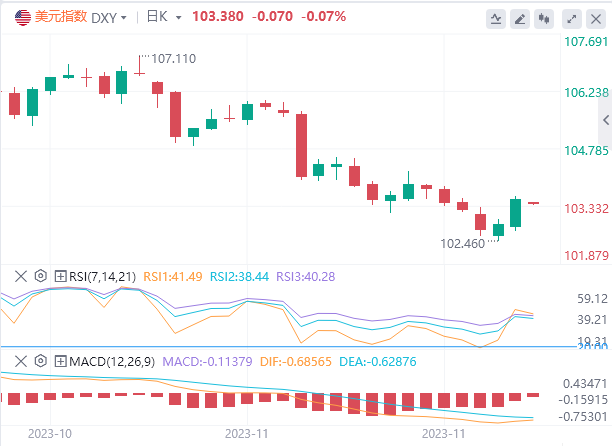Click the 2023-10 date axis label
Screen dimensions: 612x446
[50, 434]
